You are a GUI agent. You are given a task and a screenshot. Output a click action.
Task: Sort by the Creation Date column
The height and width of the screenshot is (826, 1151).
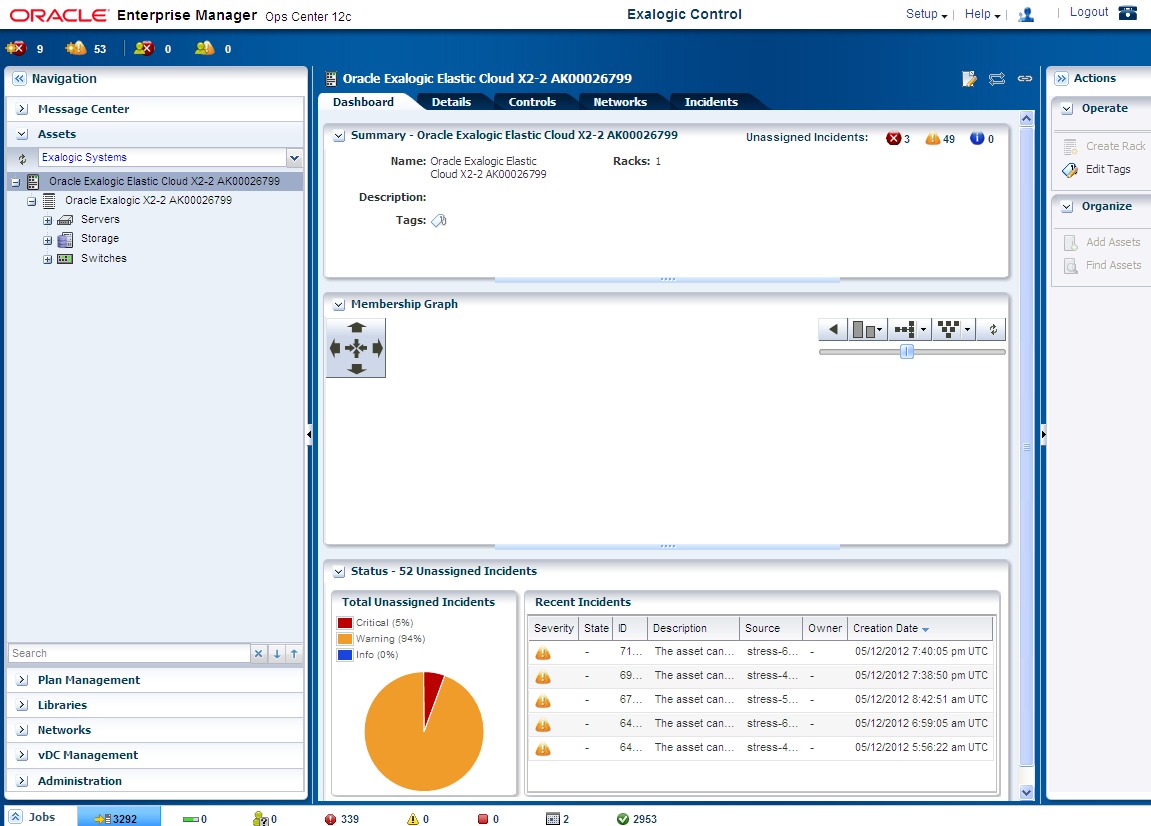click(x=920, y=628)
